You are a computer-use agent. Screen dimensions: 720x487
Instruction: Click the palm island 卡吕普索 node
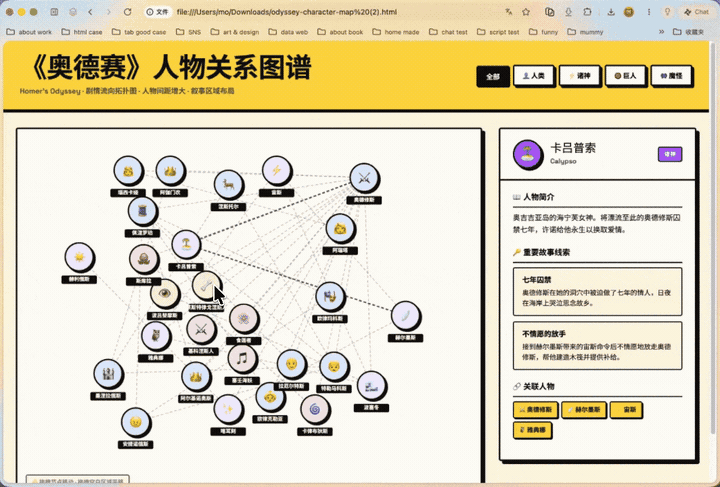(x=186, y=245)
